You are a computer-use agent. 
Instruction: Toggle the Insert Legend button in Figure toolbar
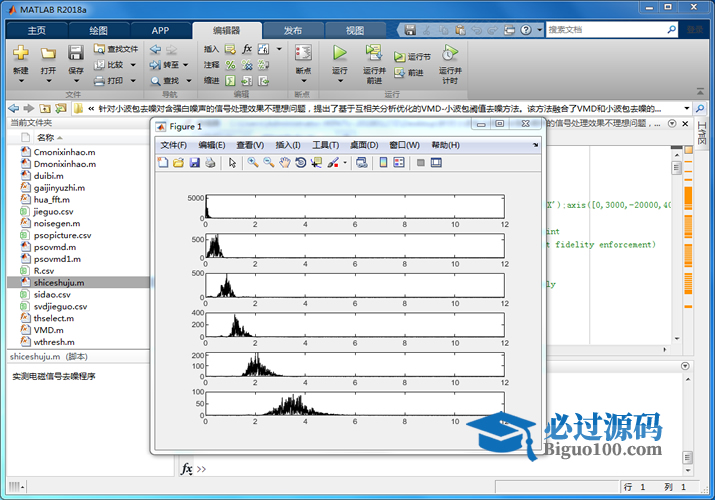click(399, 163)
